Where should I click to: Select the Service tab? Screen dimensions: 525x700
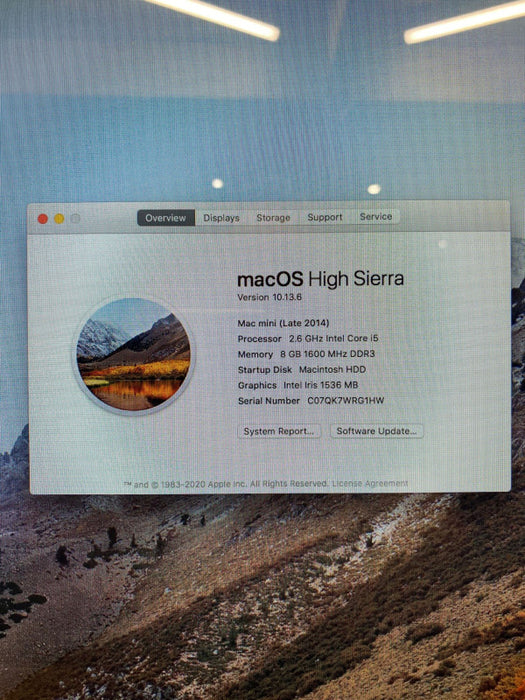[x=376, y=217]
